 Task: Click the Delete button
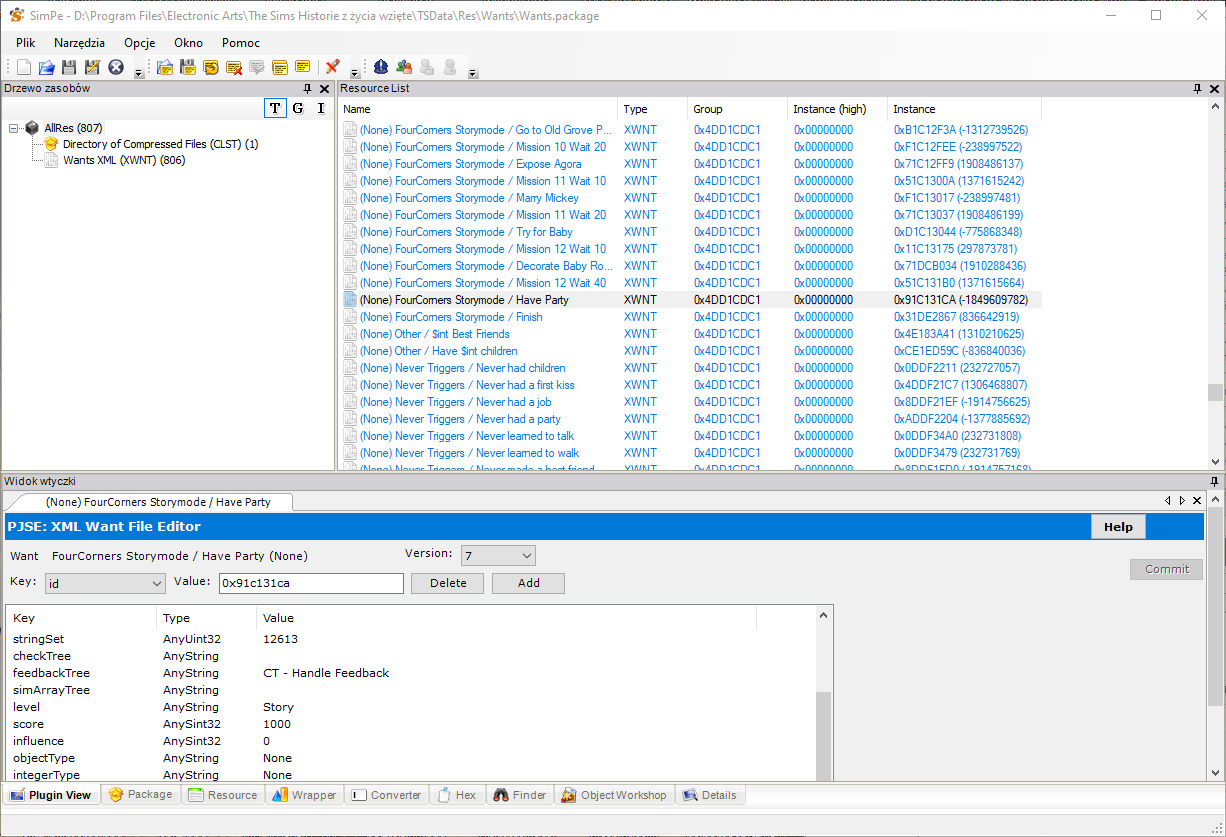447,583
